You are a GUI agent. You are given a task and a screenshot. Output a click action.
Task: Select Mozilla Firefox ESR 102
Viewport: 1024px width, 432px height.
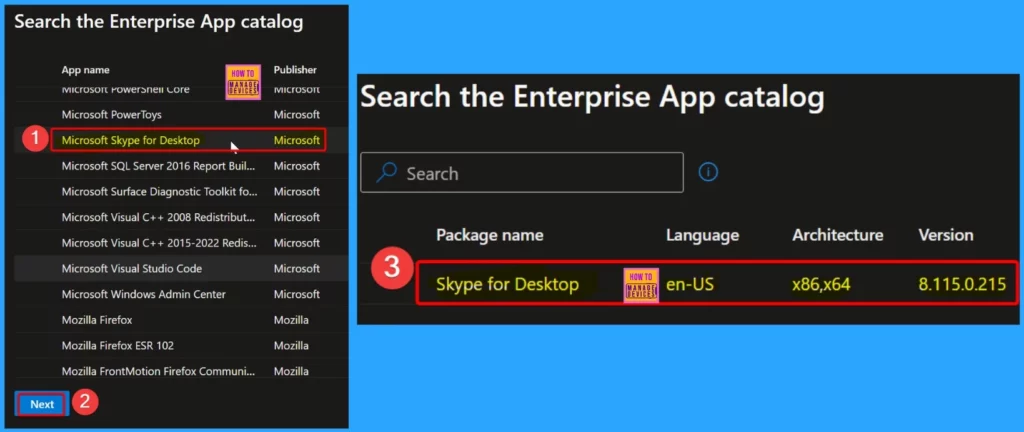(118, 346)
